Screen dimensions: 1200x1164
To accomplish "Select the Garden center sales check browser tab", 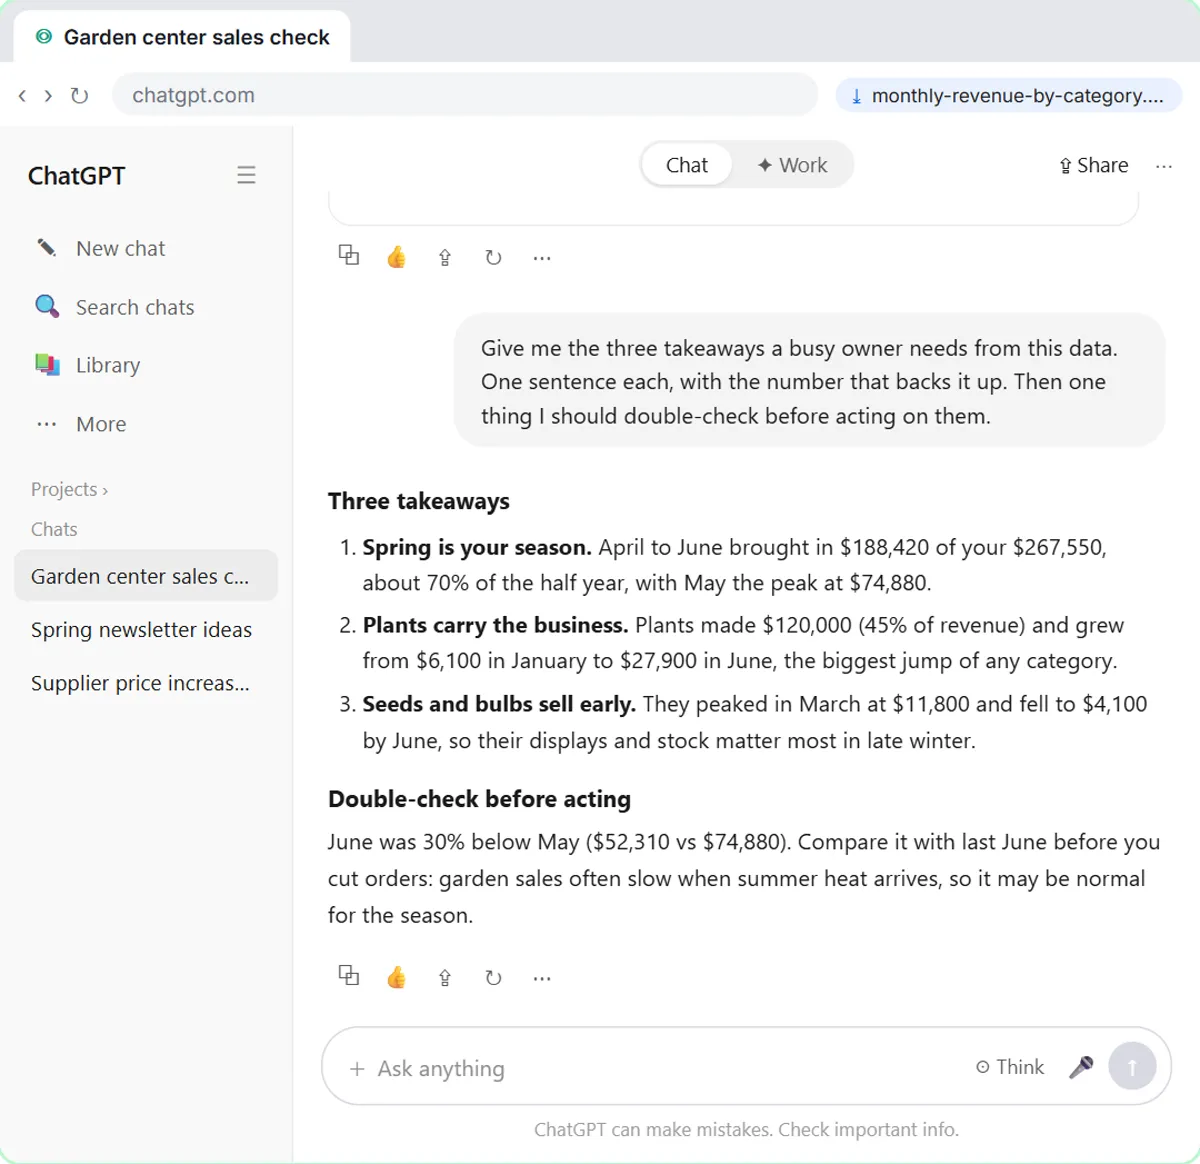I will 182,37.
